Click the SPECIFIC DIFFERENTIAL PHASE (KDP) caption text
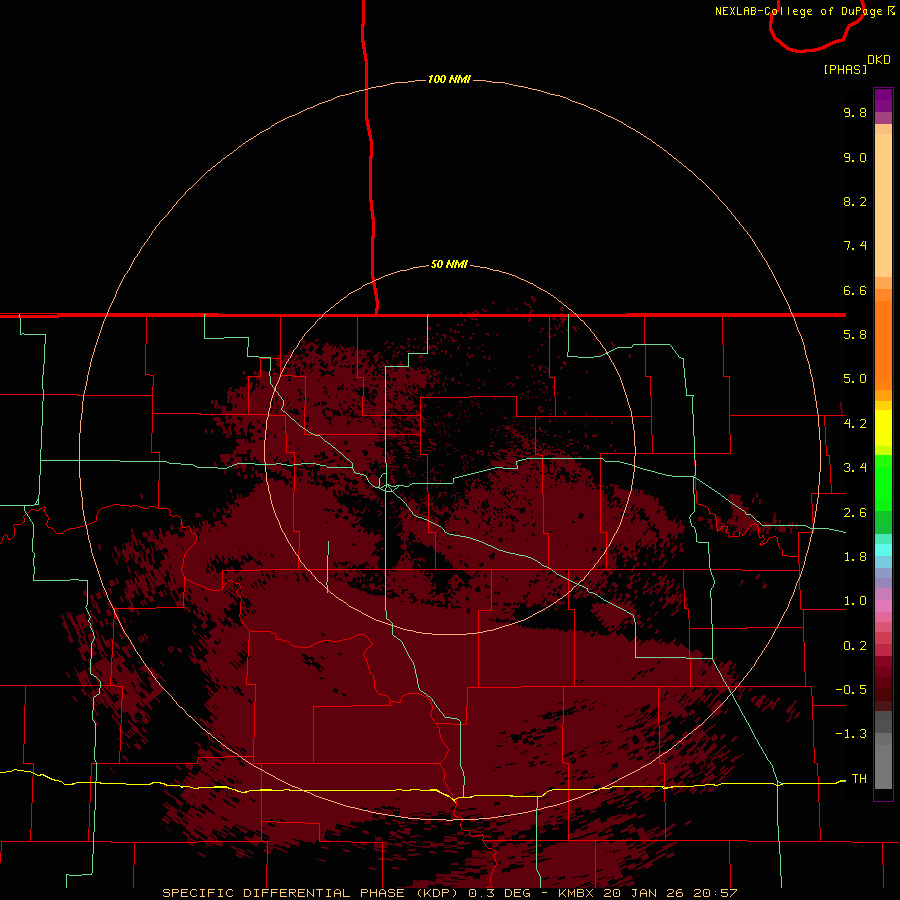 tap(310, 893)
